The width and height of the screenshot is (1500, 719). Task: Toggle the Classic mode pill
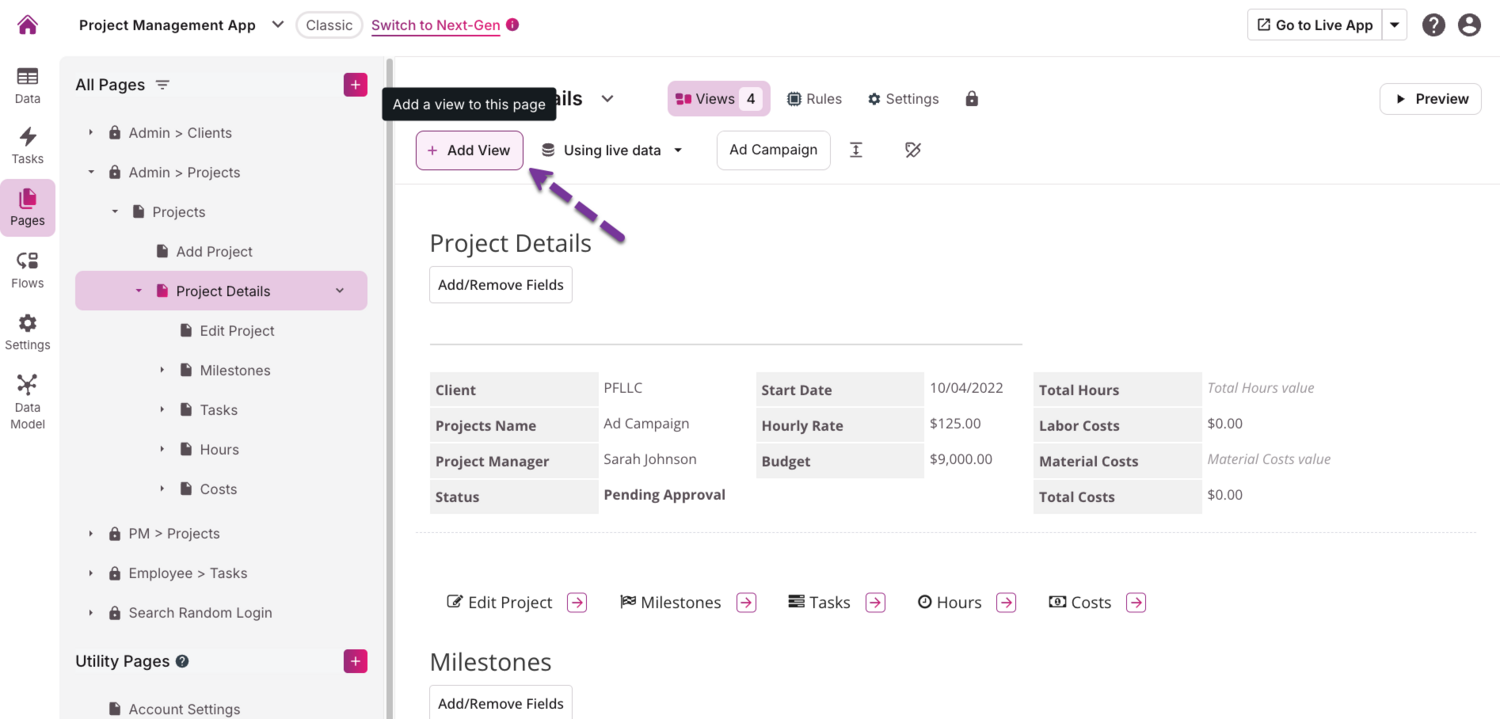329,25
